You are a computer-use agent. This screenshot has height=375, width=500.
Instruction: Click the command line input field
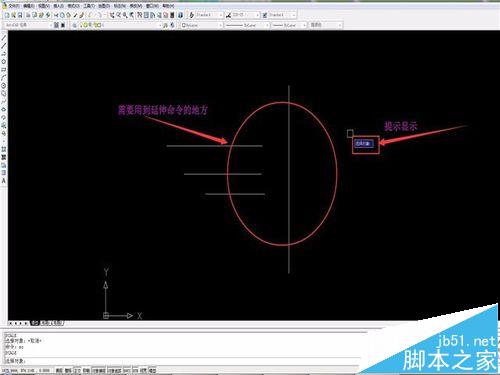pyautogui.click(x=182, y=361)
